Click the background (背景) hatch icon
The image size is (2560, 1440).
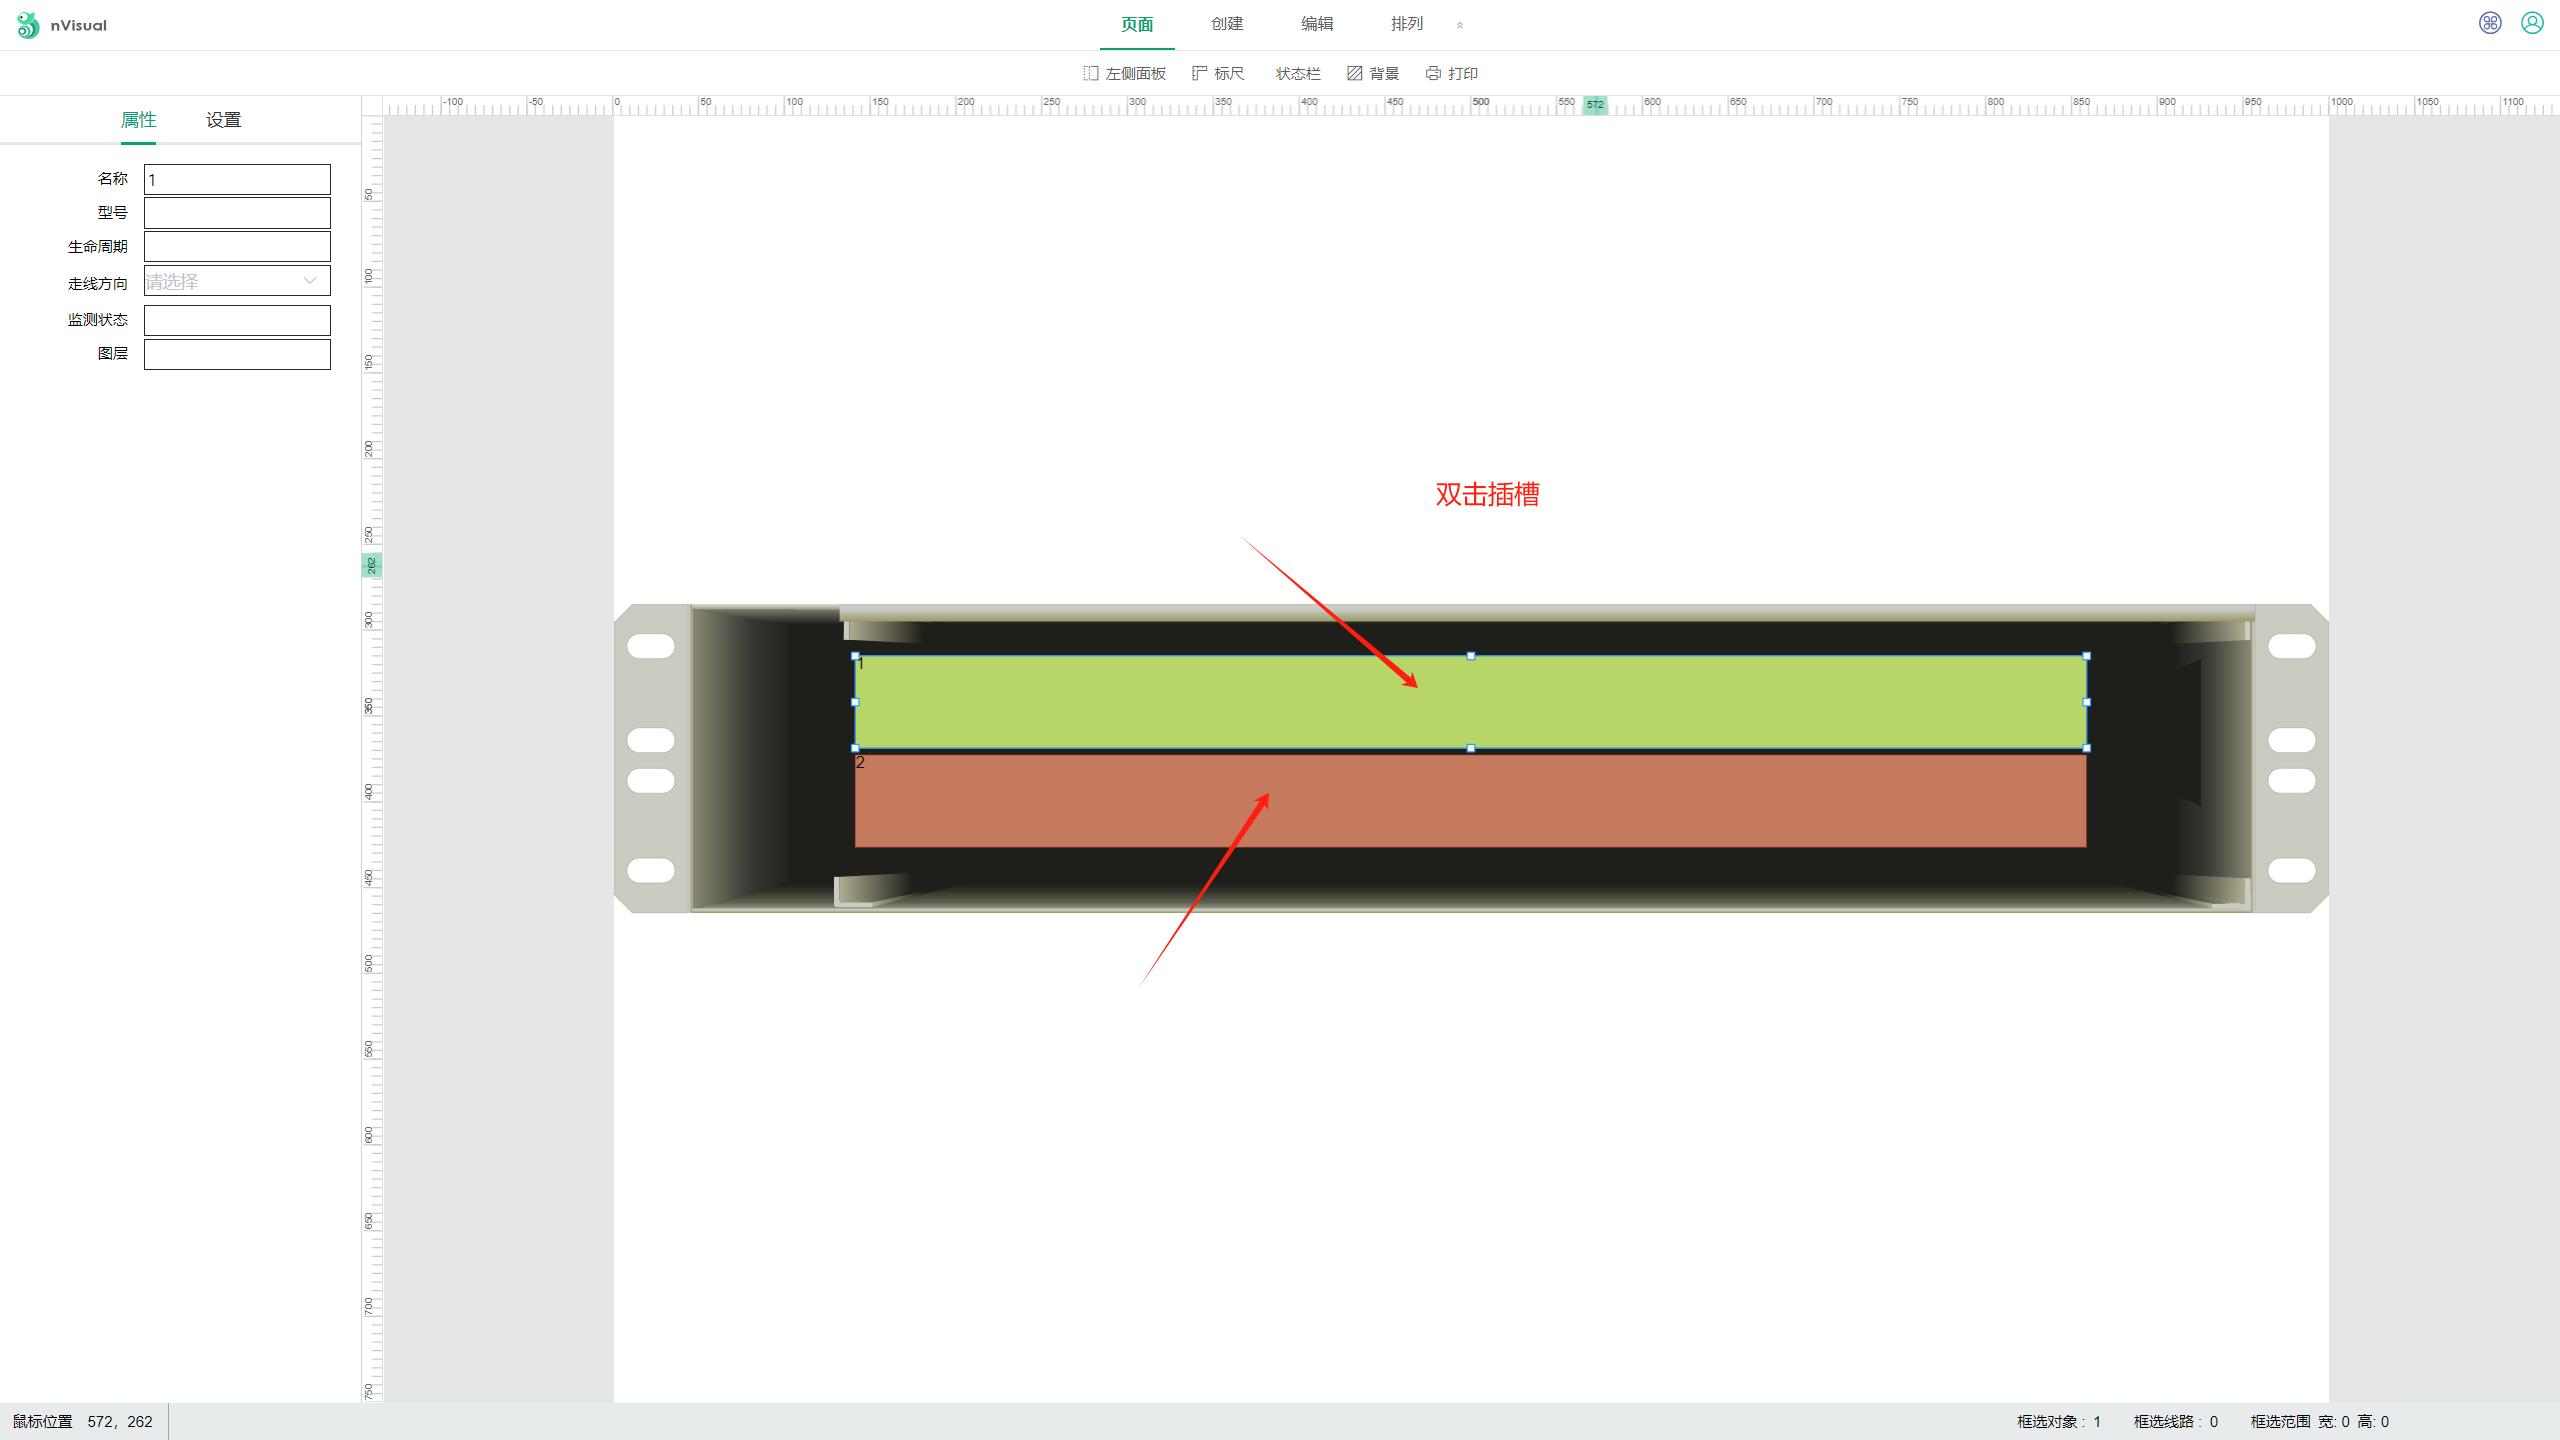coord(1355,73)
